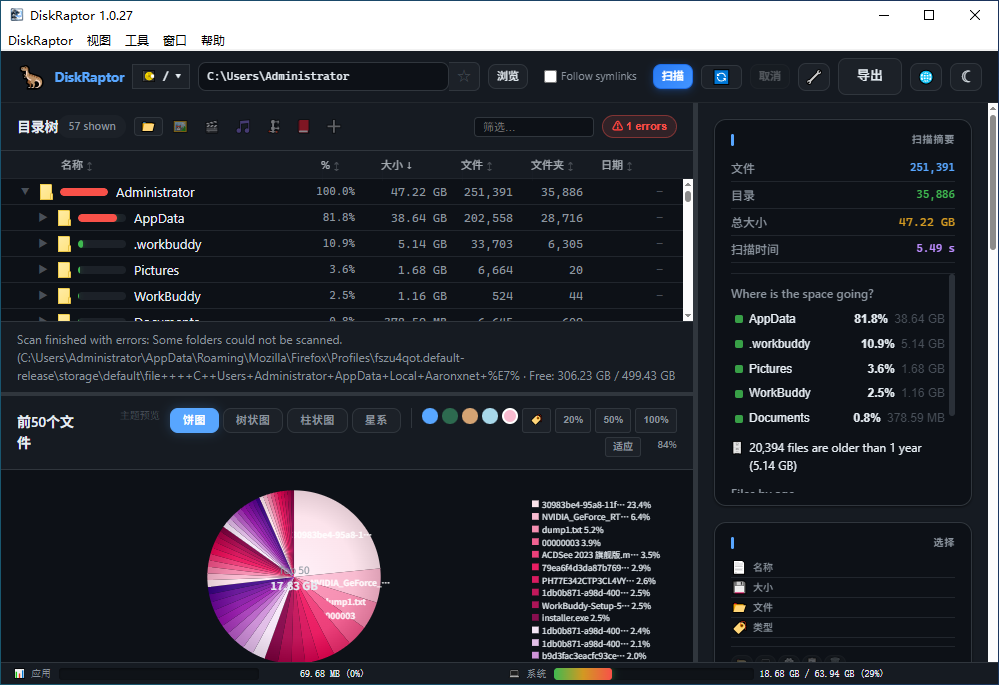Filter tree by folder icon
Image resolution: width=999 pixels, height=685 pixels.
click(148, 127)
